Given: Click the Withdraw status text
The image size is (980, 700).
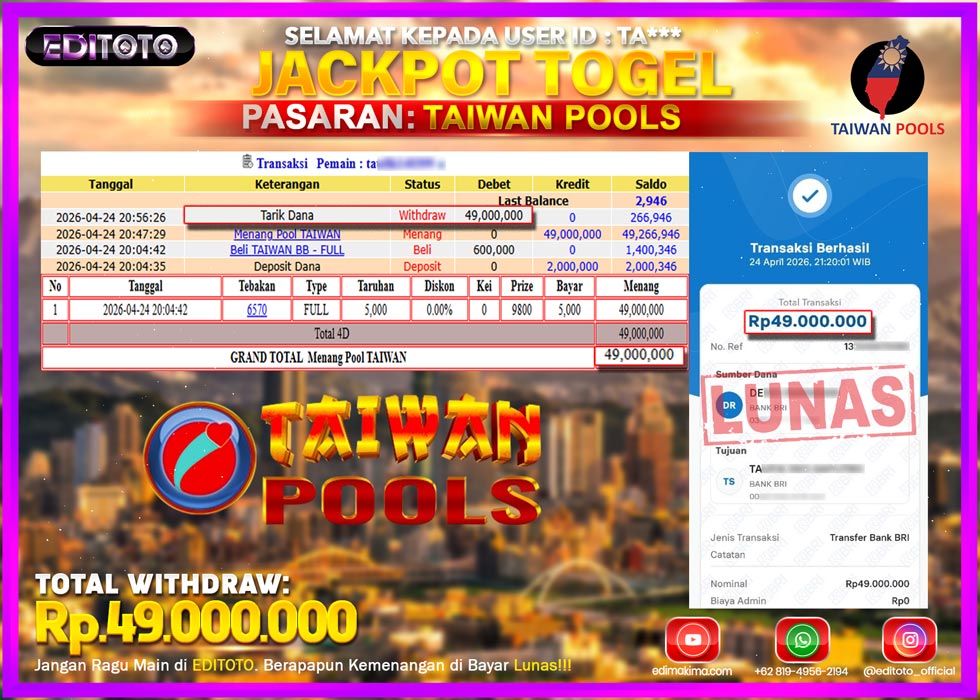Looking at the screenshot, I should (x=422, y=216).
